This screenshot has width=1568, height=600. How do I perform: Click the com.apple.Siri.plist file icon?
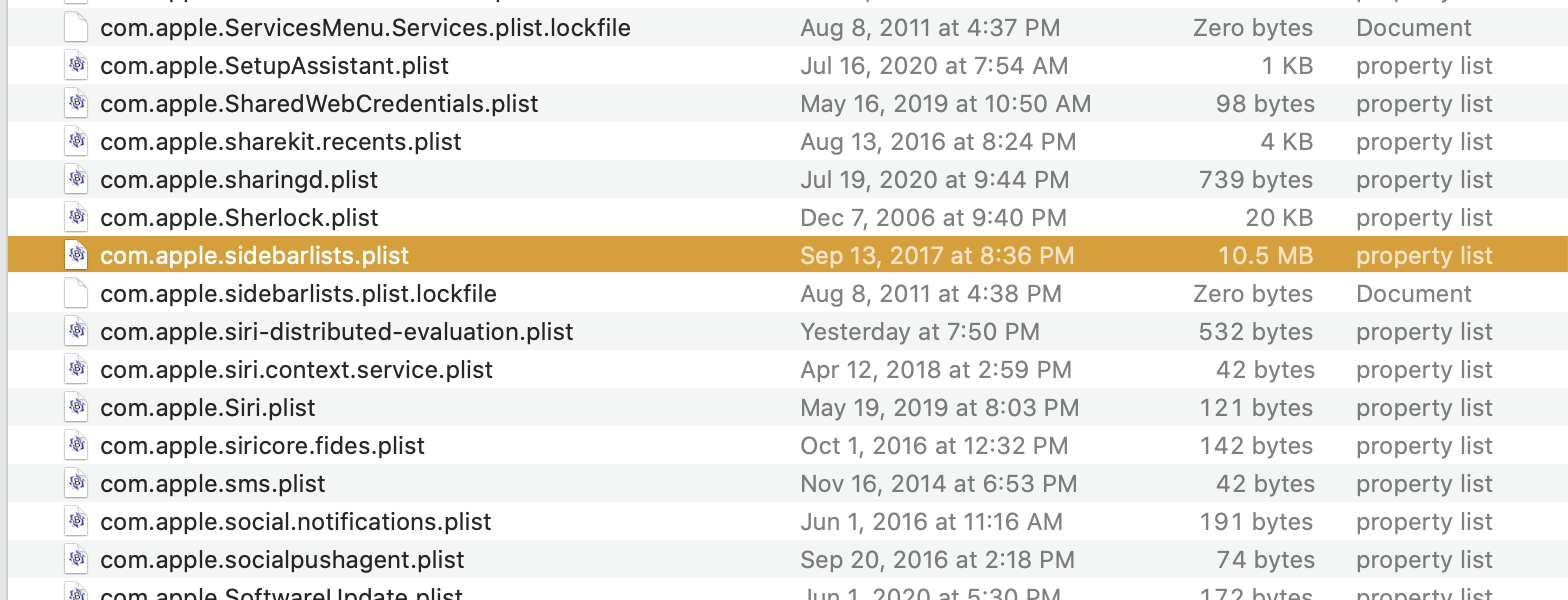[77, 408]
